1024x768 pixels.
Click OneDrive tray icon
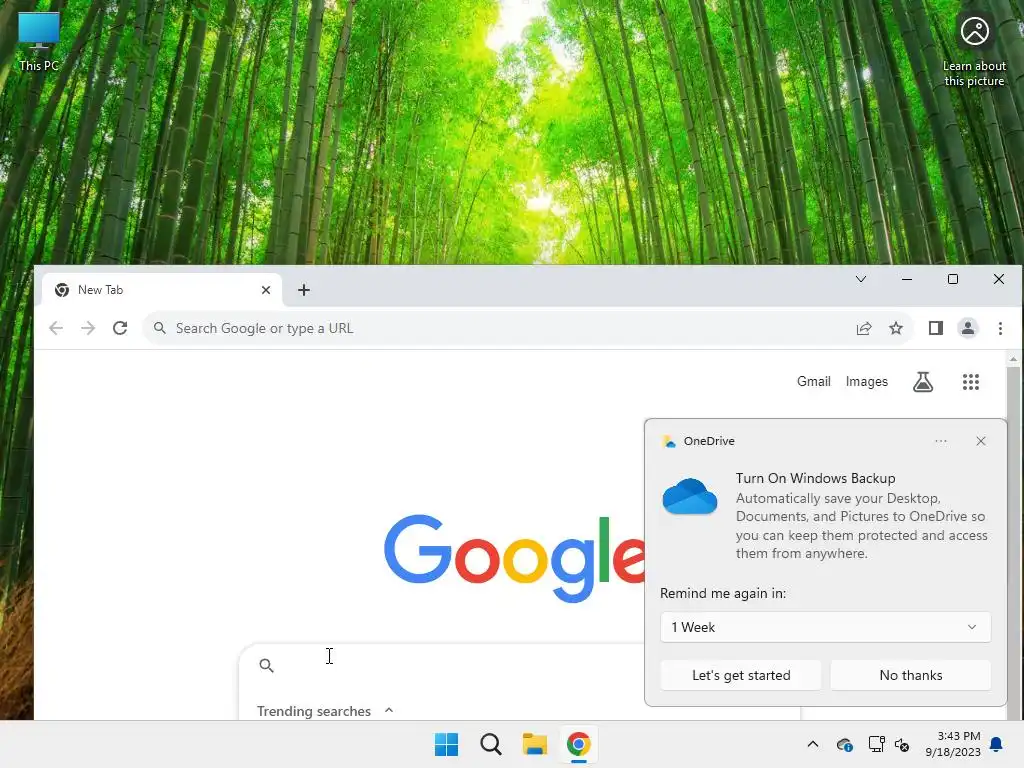click(x=844, y=744)
